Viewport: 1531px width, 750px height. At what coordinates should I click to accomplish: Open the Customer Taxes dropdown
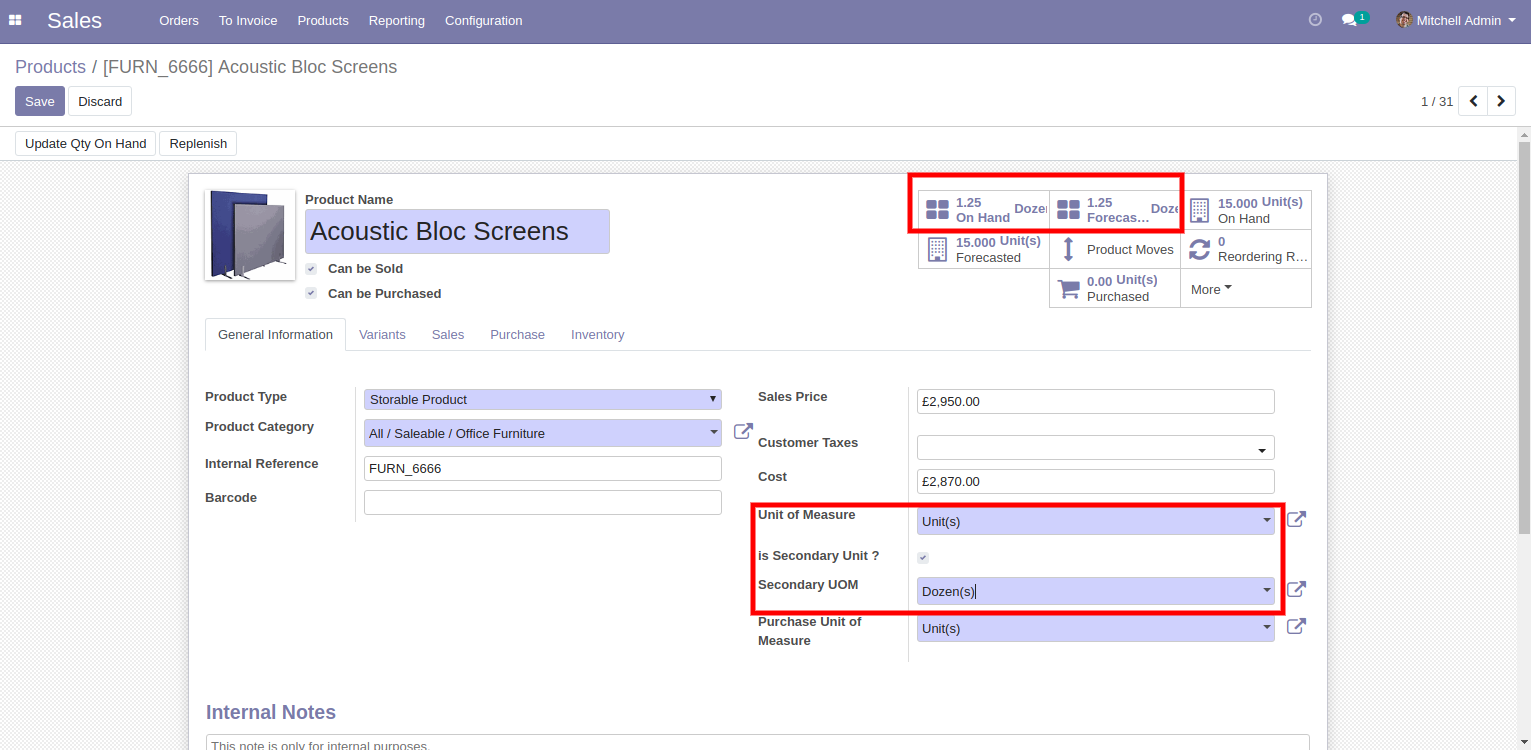point(1095,448)
